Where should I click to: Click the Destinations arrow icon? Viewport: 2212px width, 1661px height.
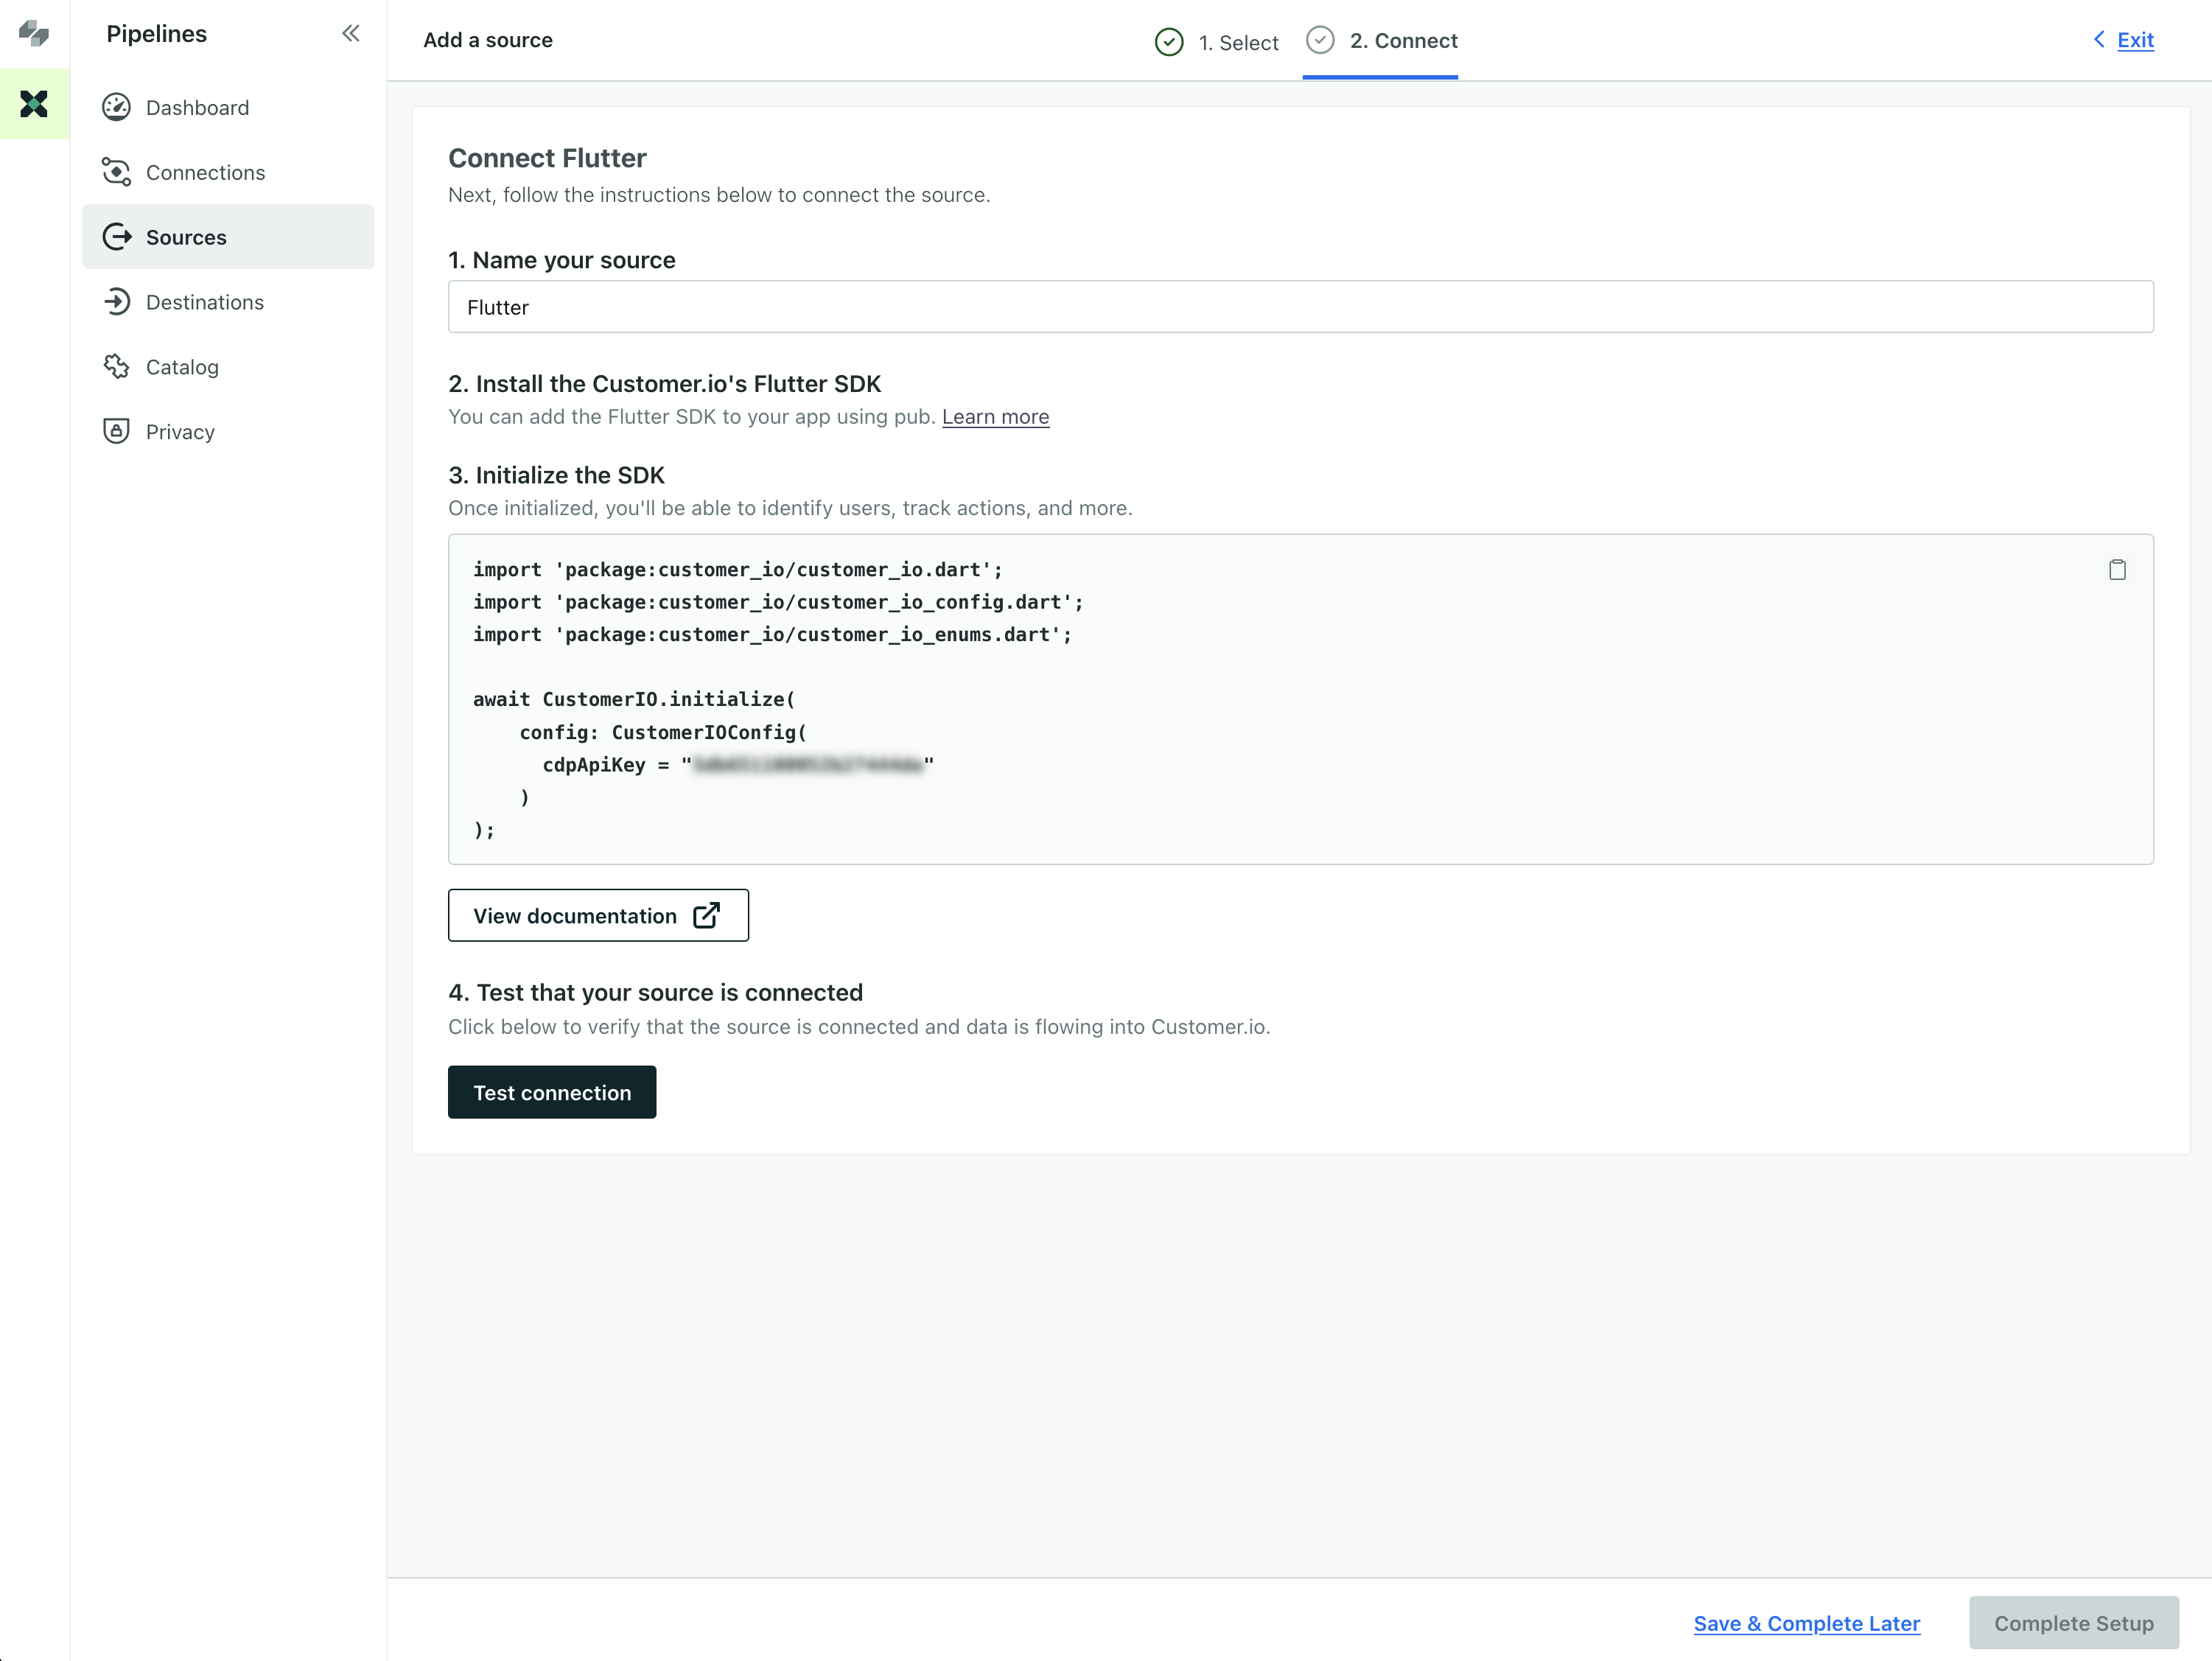click(x=117, y=302)
